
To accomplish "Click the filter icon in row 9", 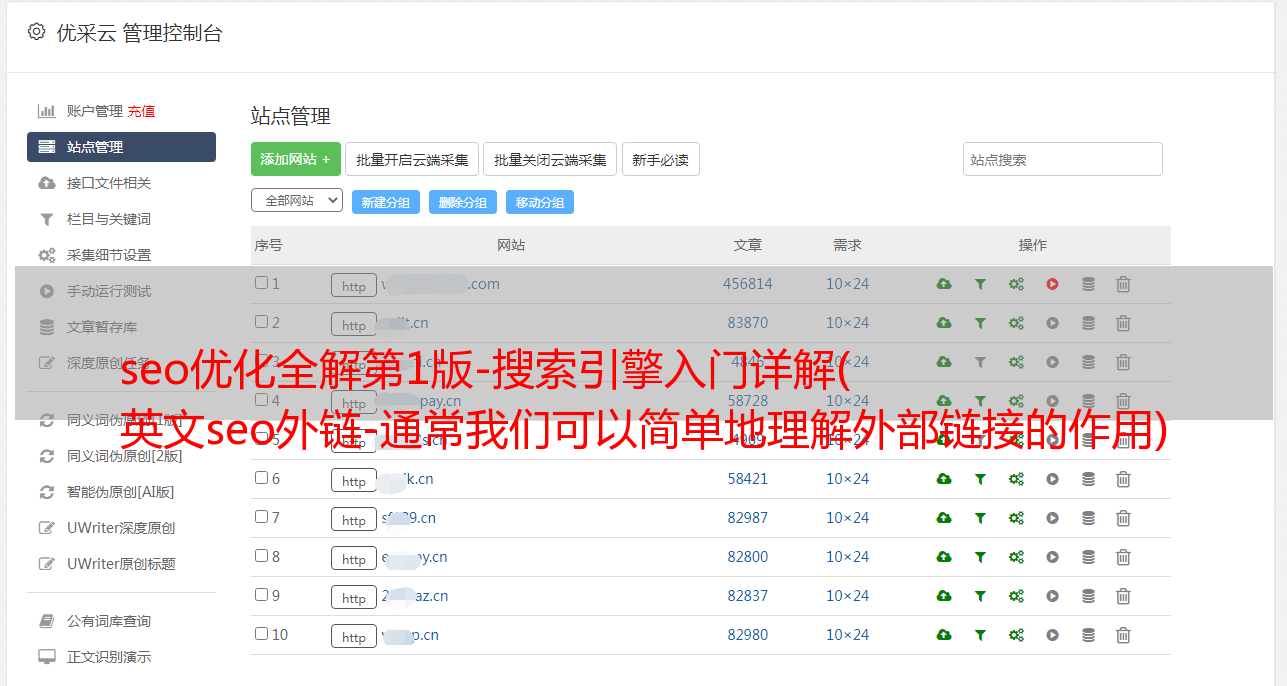I will (x=980, y=596).
